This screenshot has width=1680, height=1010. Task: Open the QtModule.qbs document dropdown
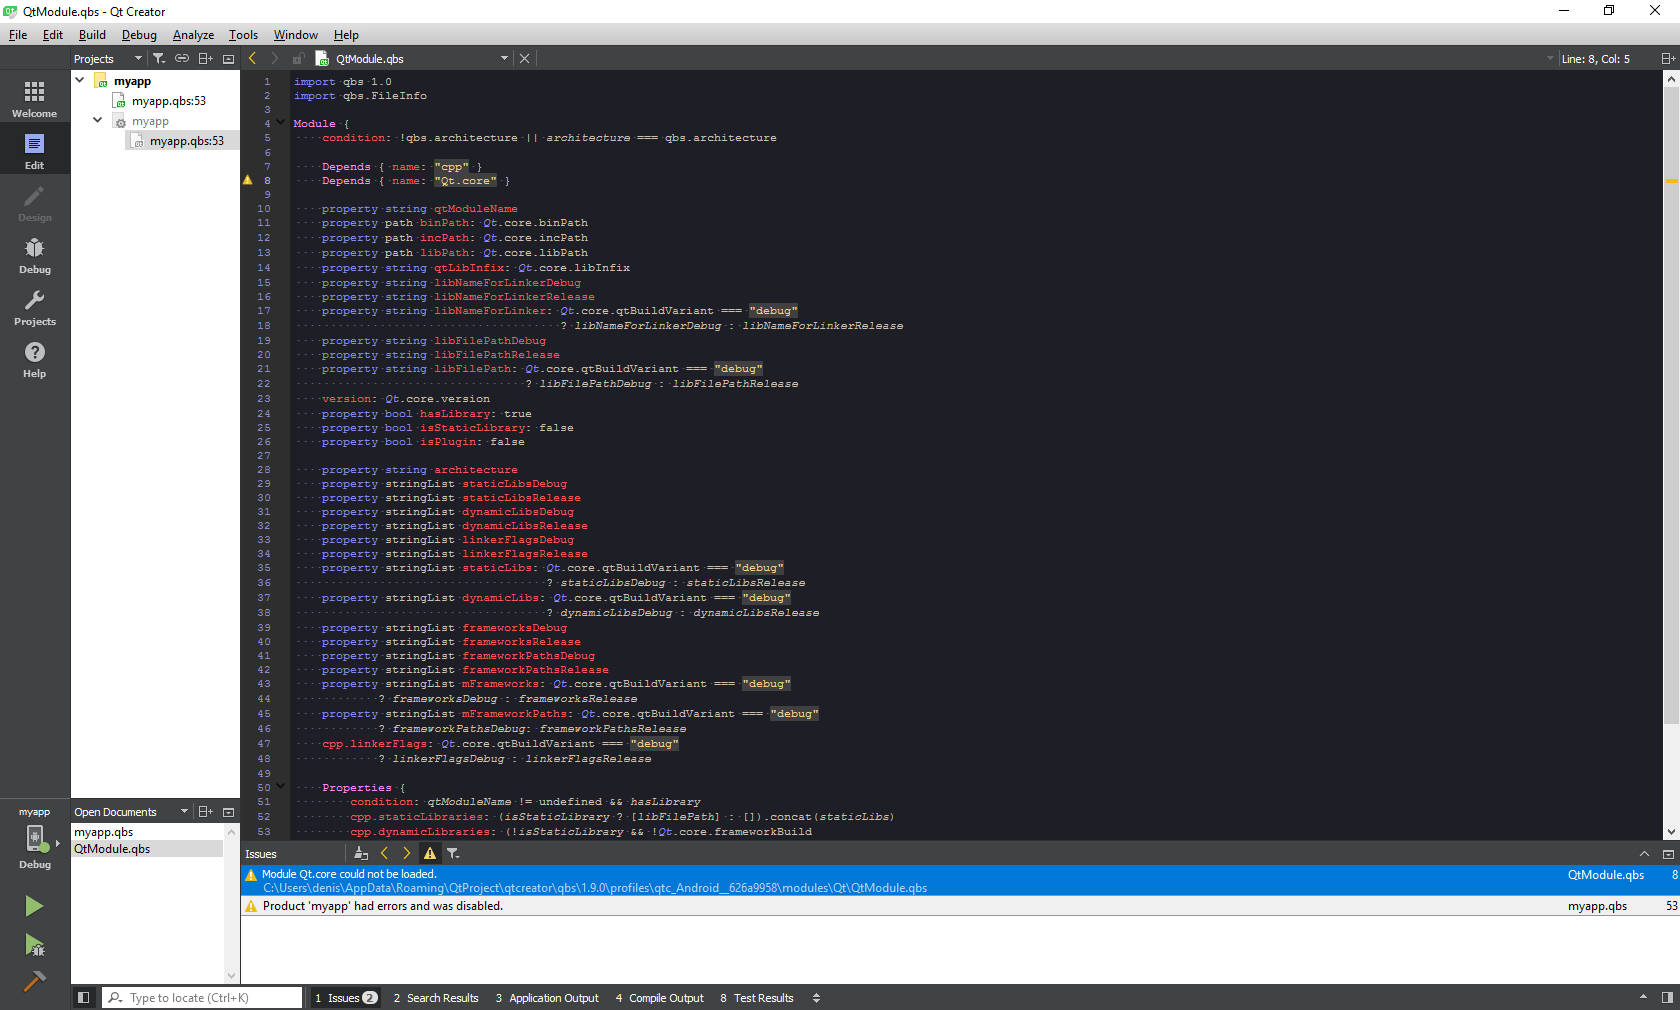click(x=504, y=59)
